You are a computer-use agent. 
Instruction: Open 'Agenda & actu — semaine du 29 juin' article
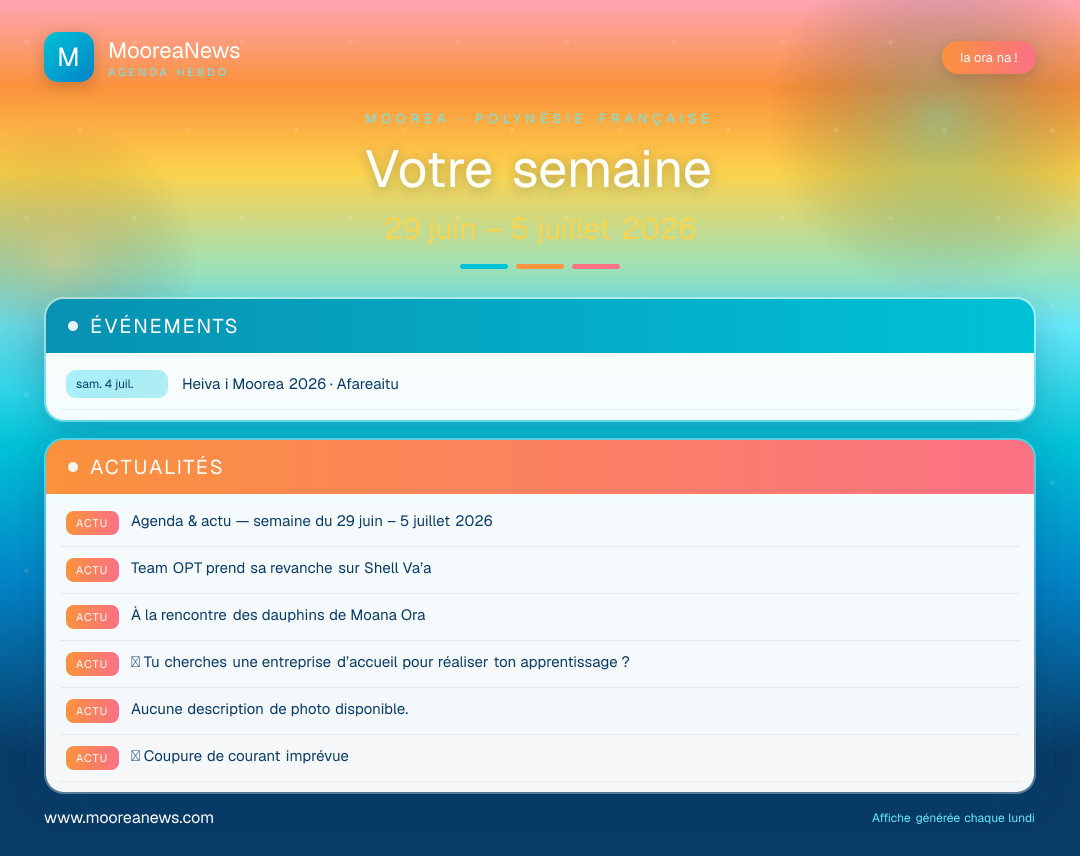pyautogui.click(x=311, y=521)
